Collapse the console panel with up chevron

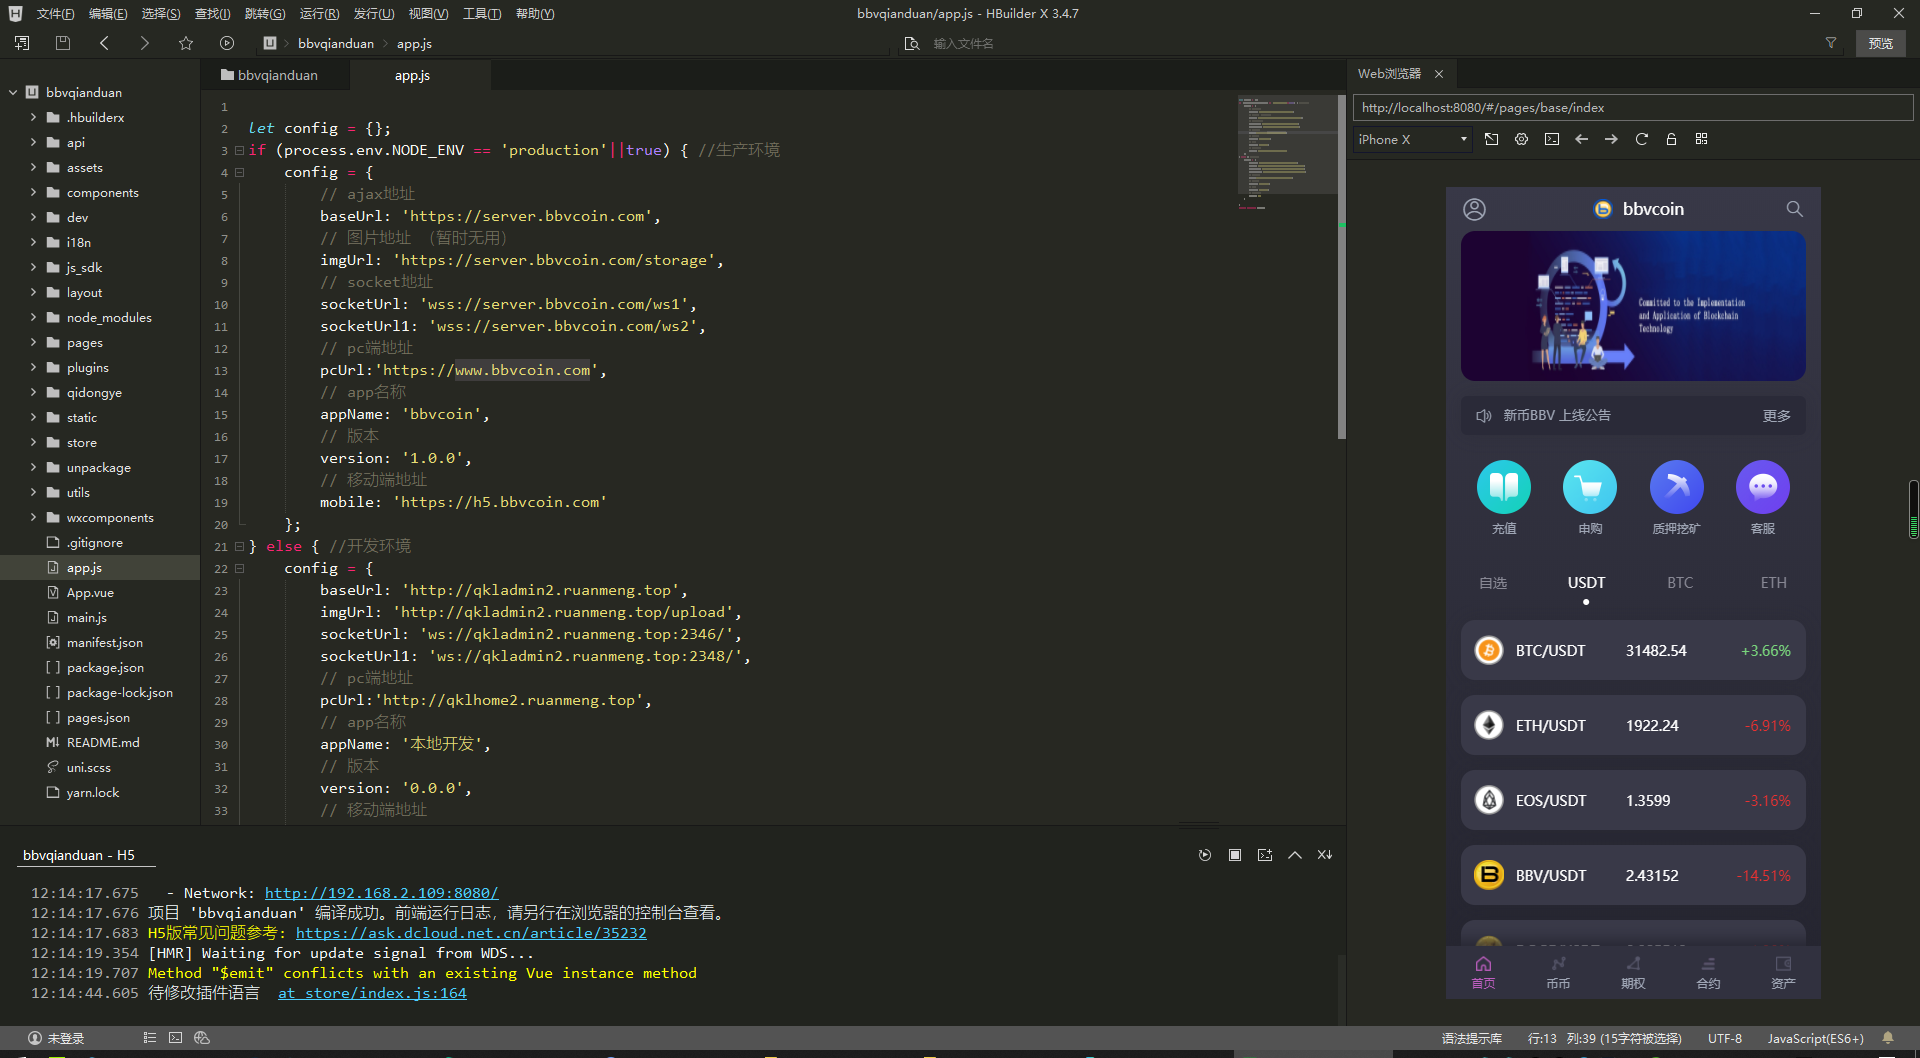click(x=1295, y=855)
